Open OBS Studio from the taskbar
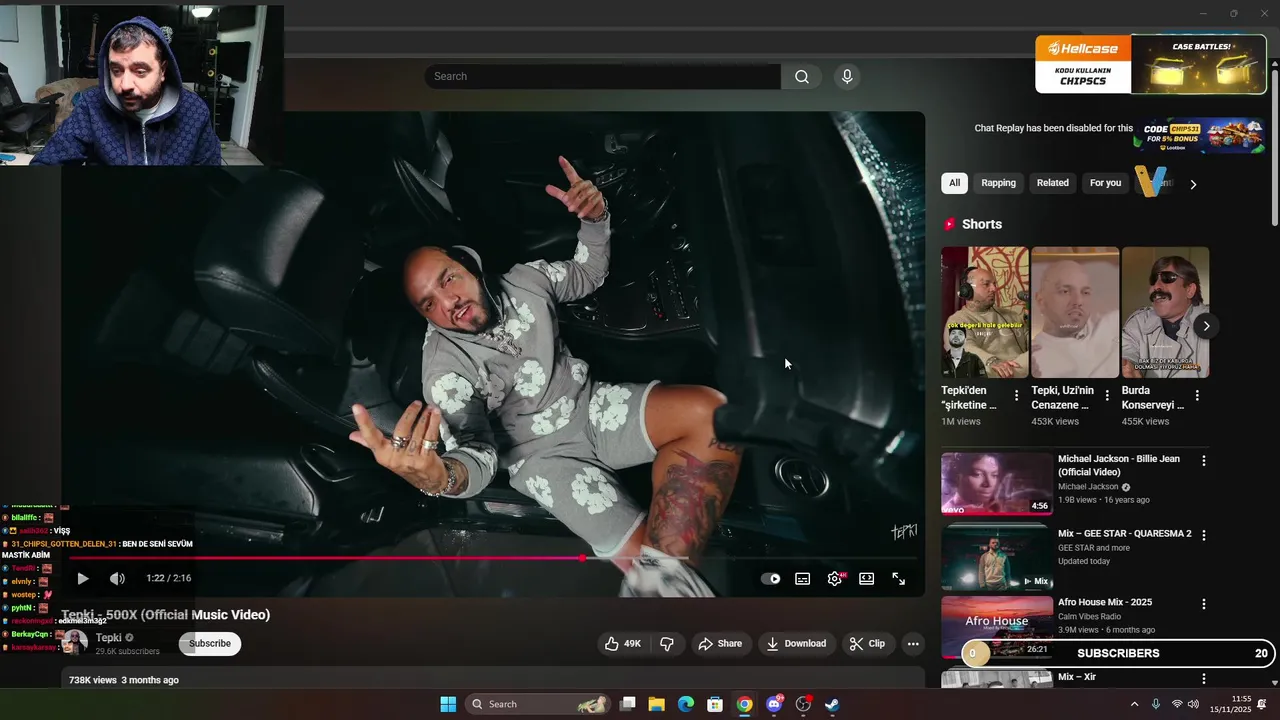Screen dimensions: 1280x720 [x=803, y=704]
